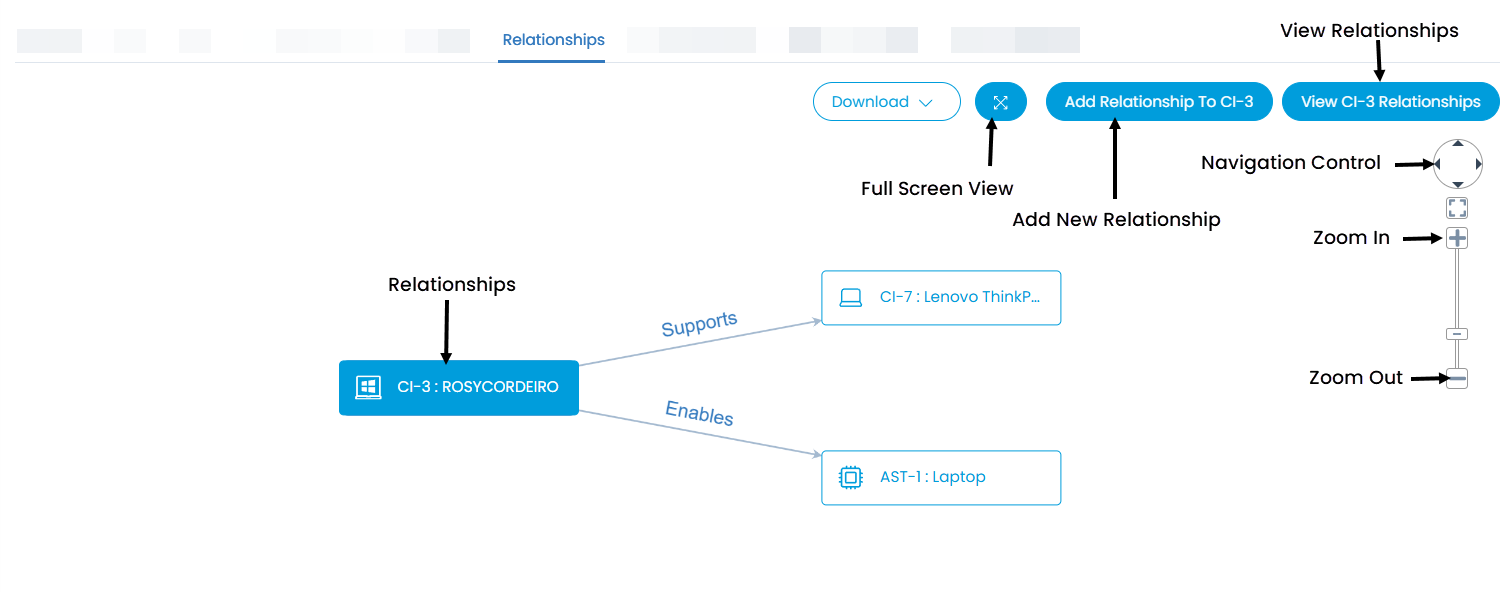Viewport: 1507px width, 592px height.
Task: Select the CI-3 ROSYCORDEIRO node
Action: 459,387
